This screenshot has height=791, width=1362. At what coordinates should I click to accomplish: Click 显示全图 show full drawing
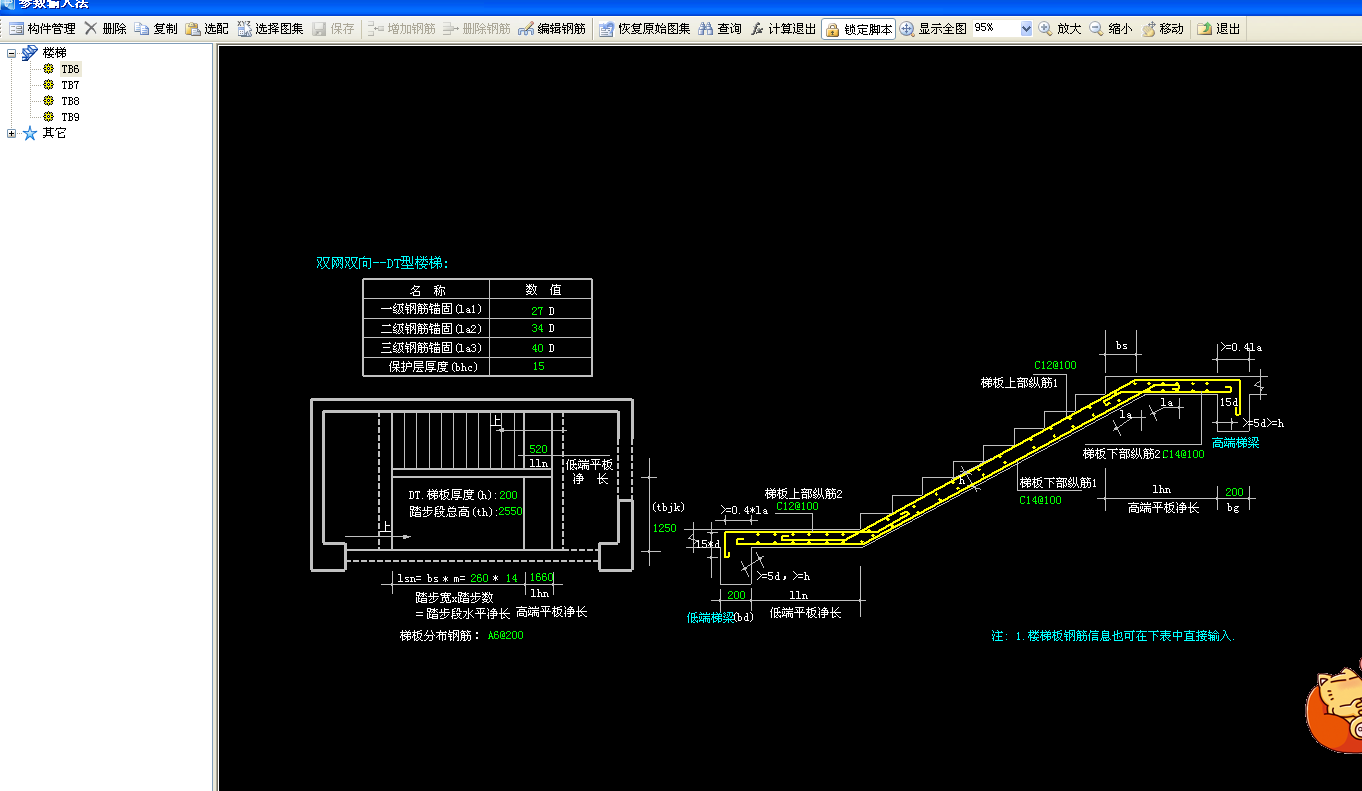pyautogui.click(x=933, y=29)
